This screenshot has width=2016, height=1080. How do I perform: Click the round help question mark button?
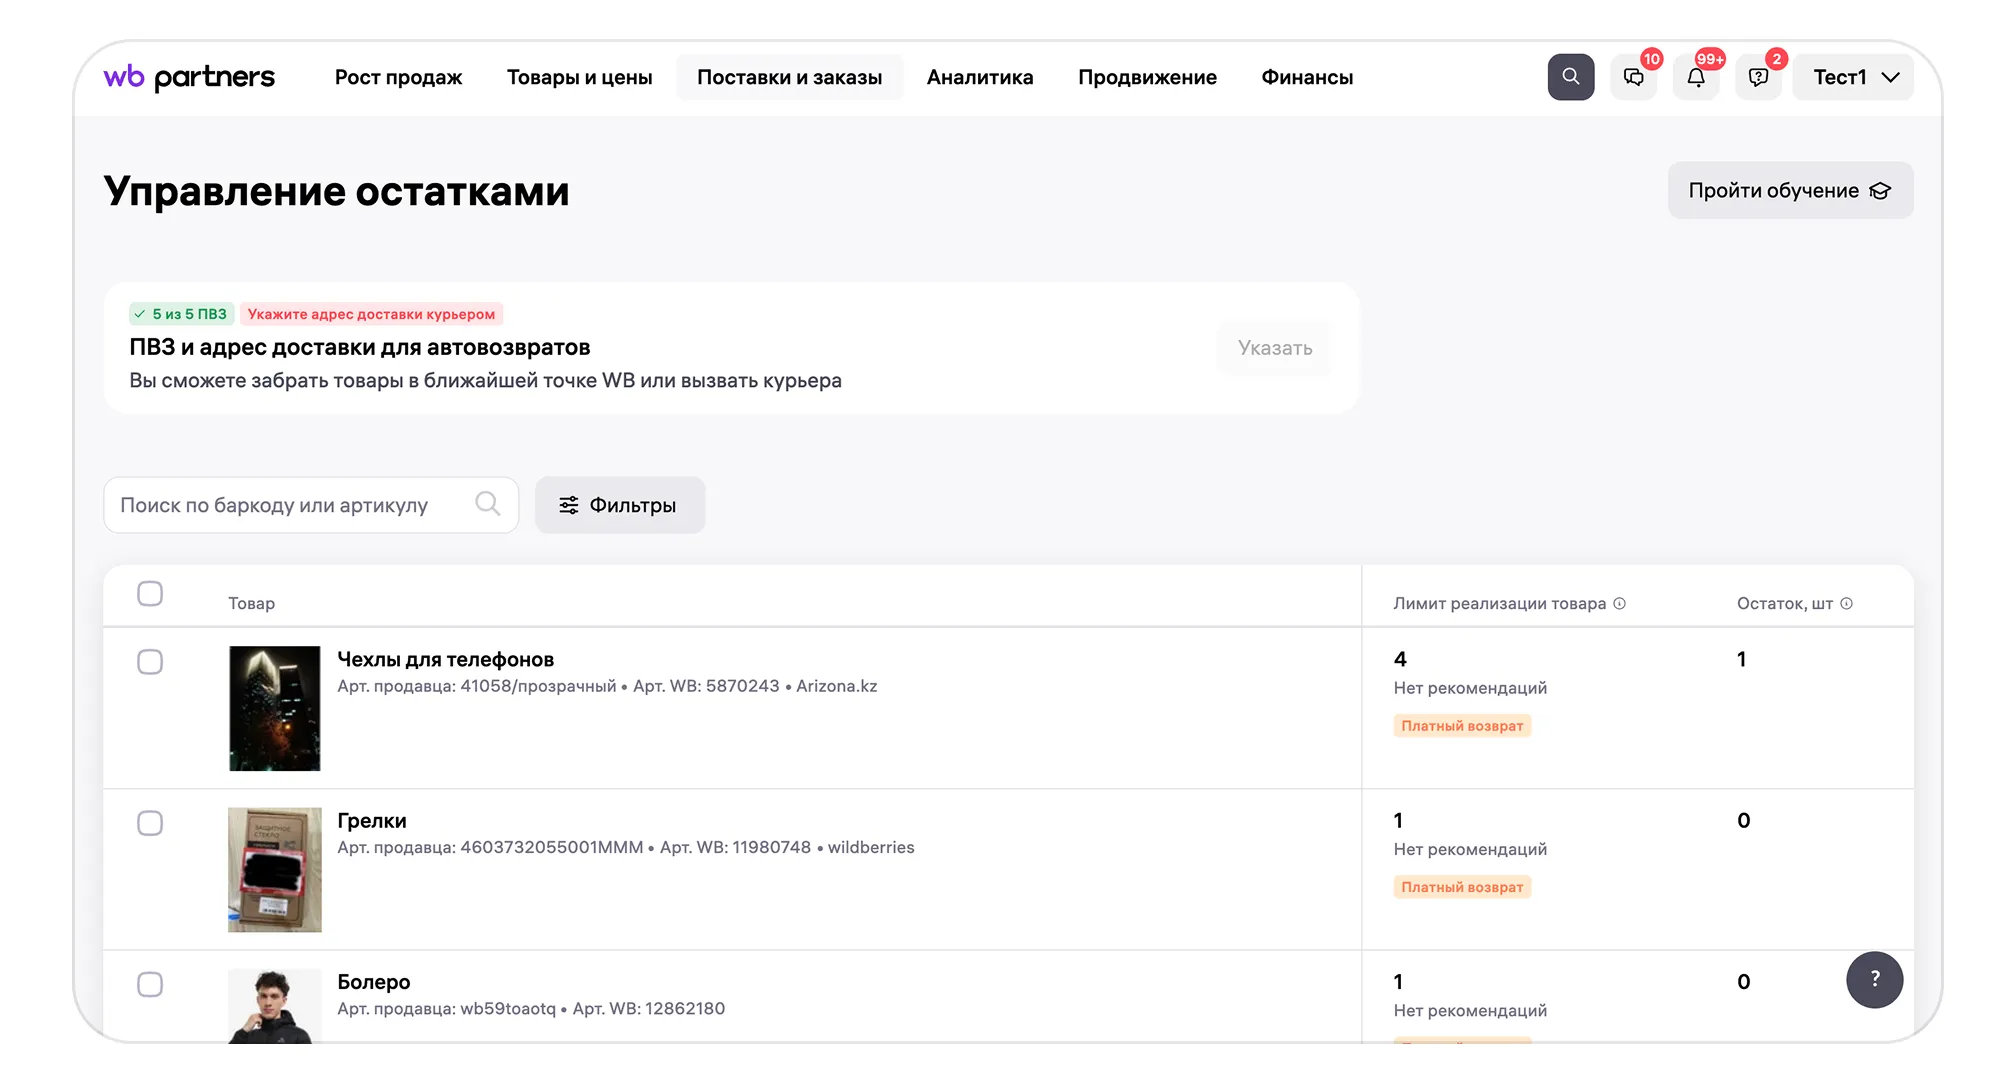pyautogui.click(x=1874, y=979)
